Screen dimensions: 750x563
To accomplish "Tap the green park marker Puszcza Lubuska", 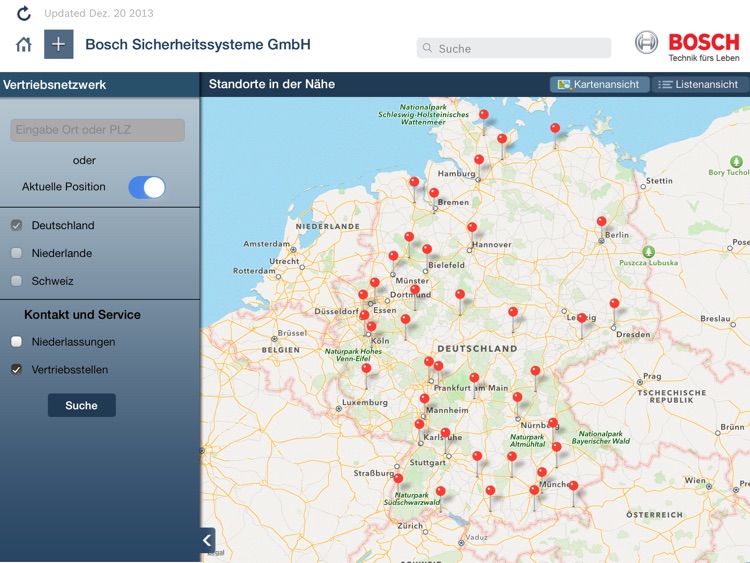I will [x=649, y=251].
